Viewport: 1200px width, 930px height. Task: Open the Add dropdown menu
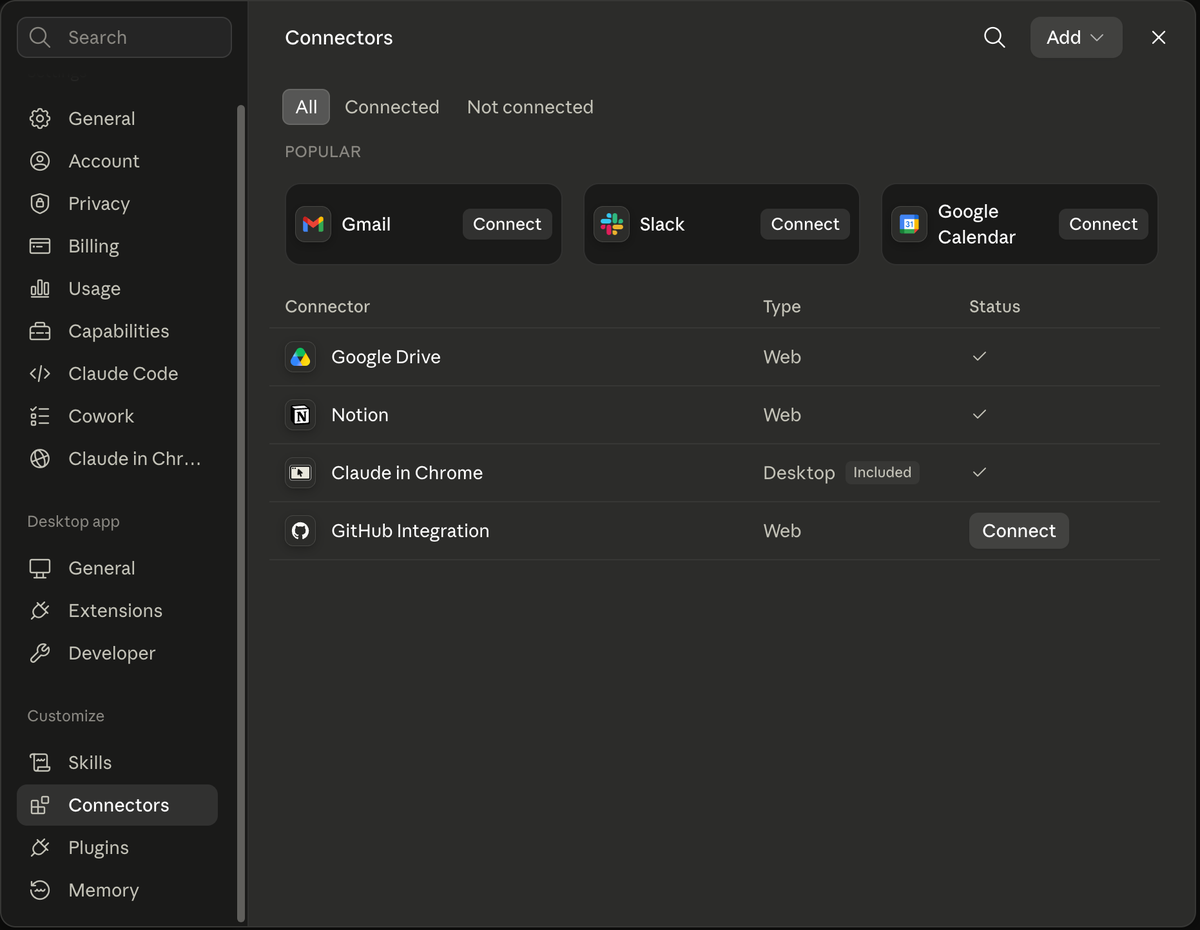(1076, 37)
